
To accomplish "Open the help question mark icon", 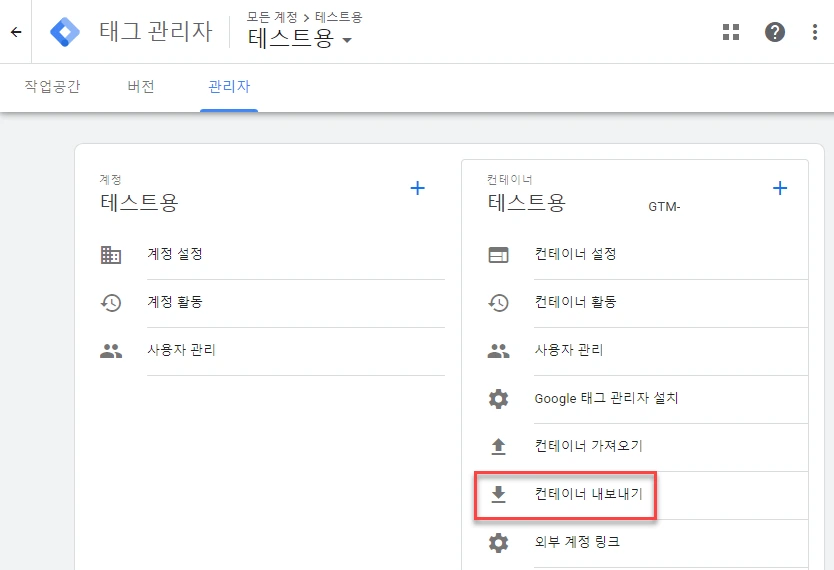I will point(774,32).
